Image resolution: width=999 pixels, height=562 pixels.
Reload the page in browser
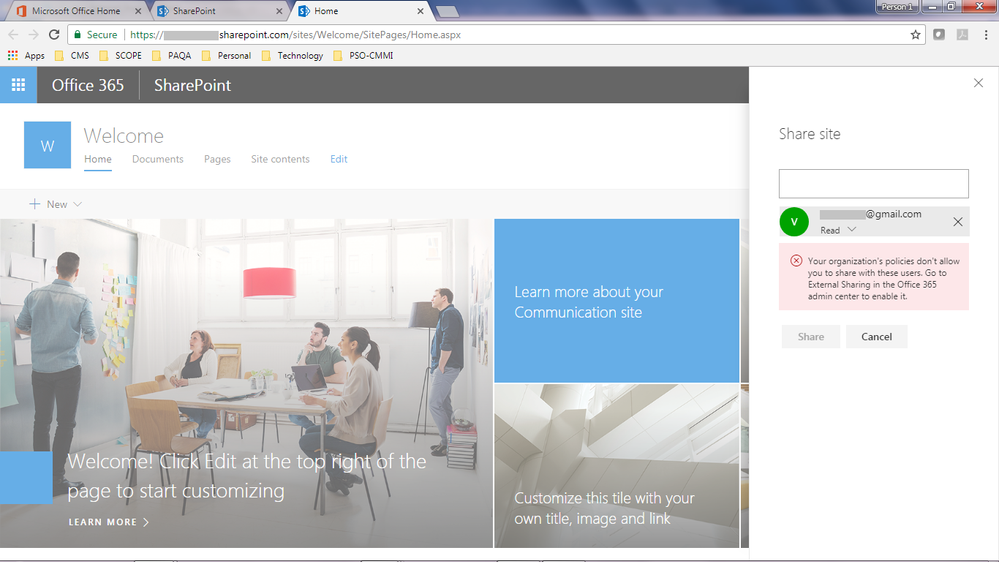point(54,35)
